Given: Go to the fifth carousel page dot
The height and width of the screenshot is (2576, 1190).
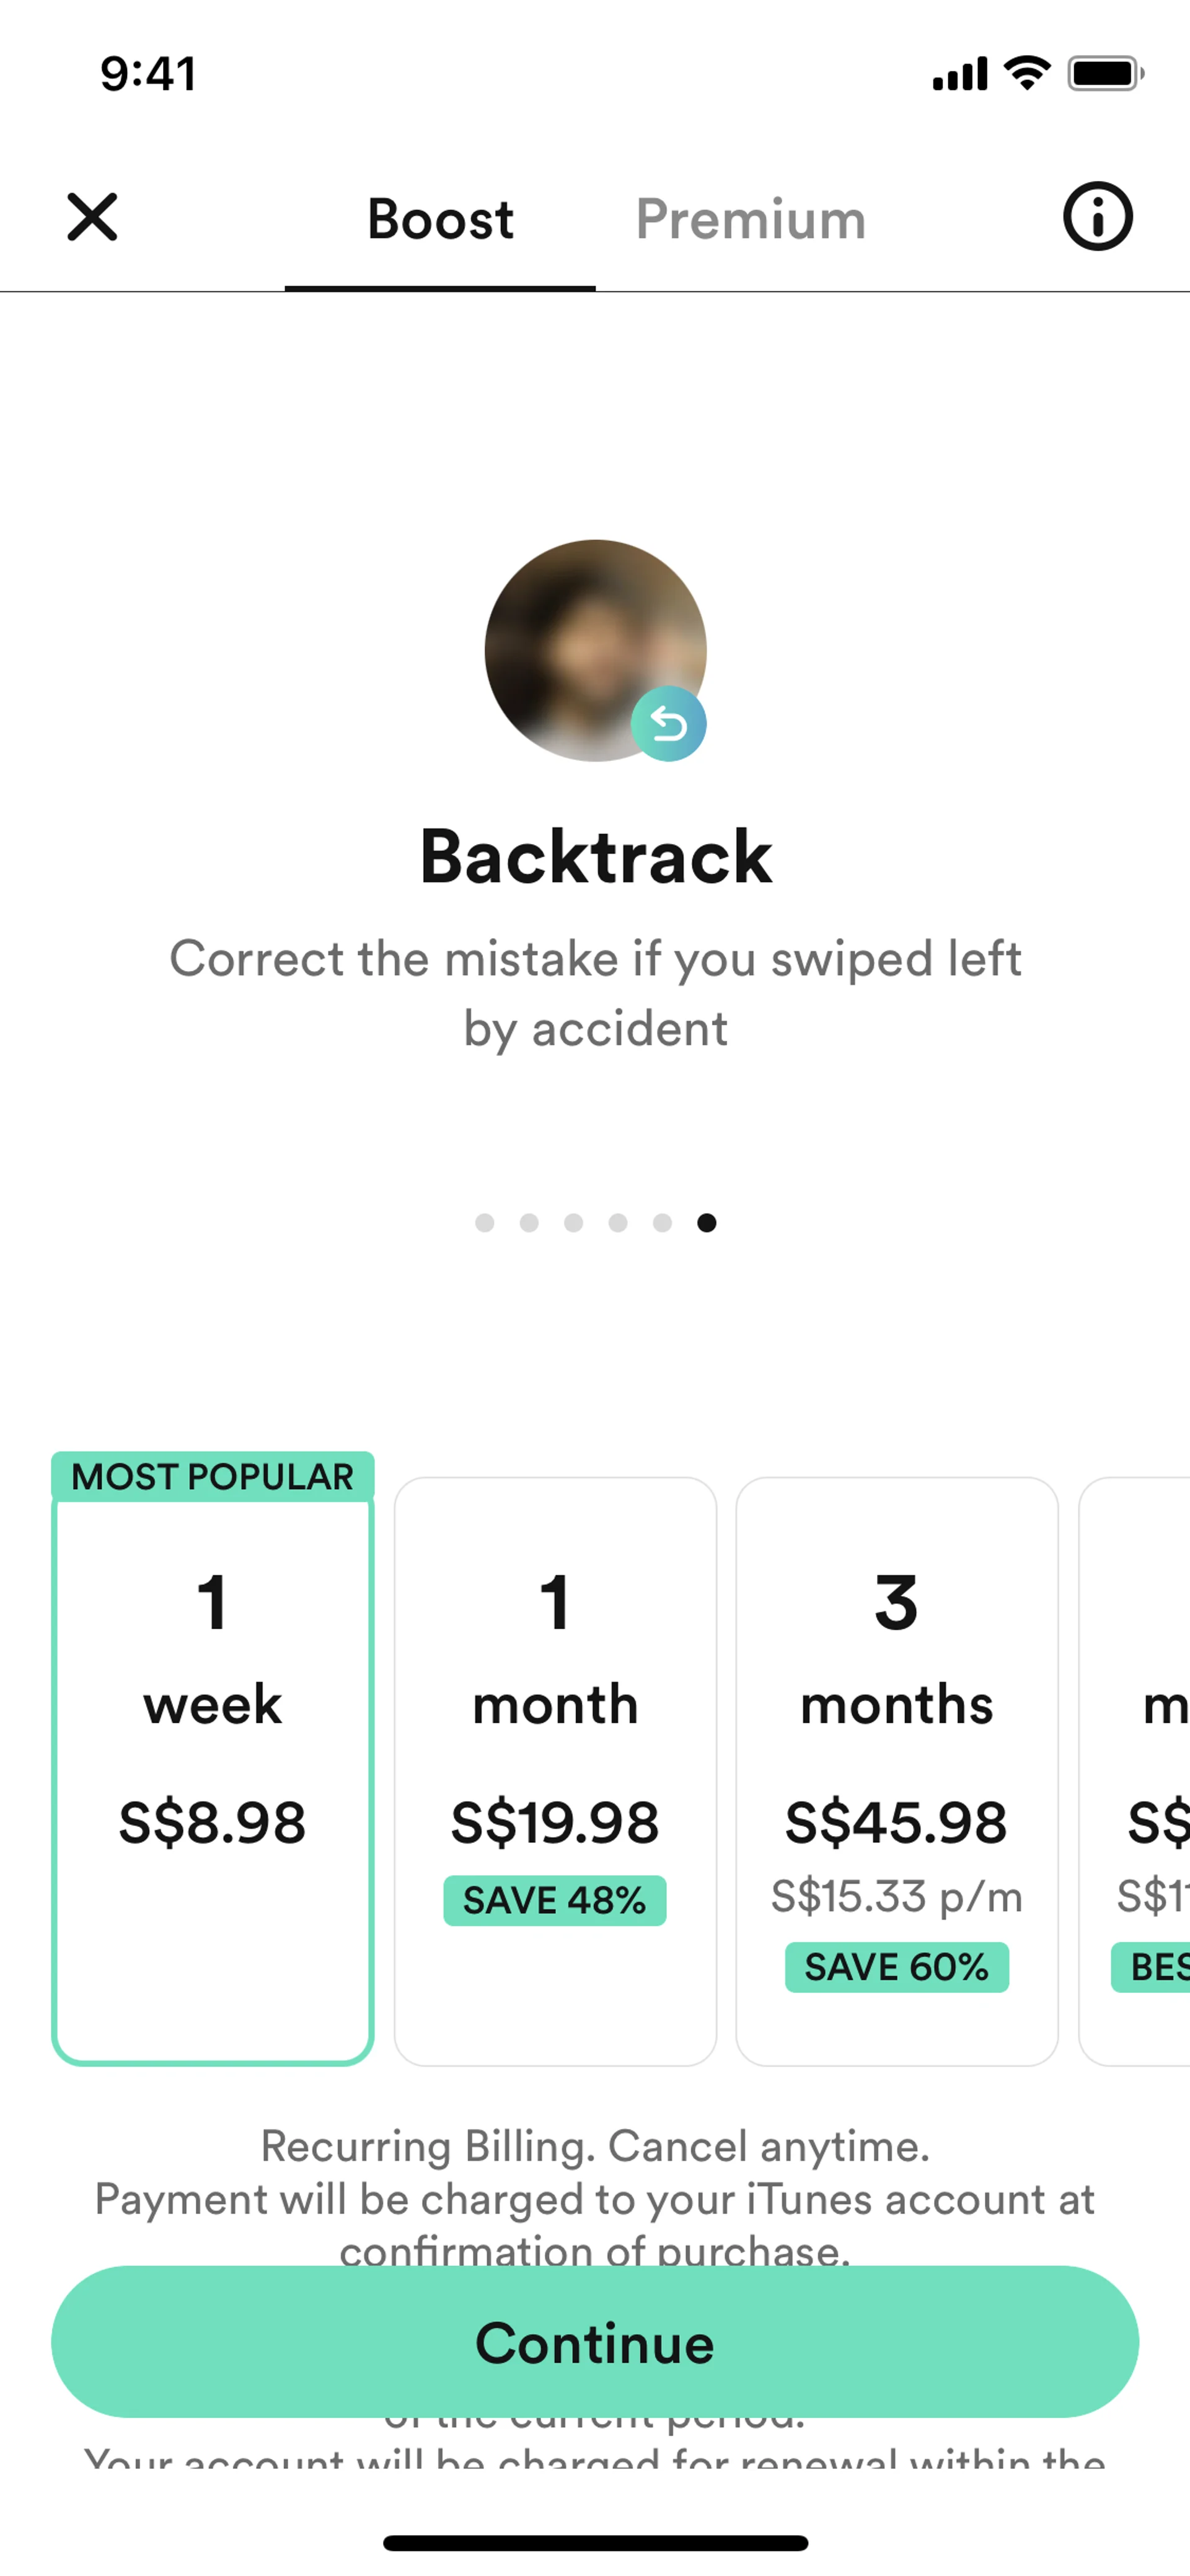Looking at the screenshot, I should pos(662,1222).
